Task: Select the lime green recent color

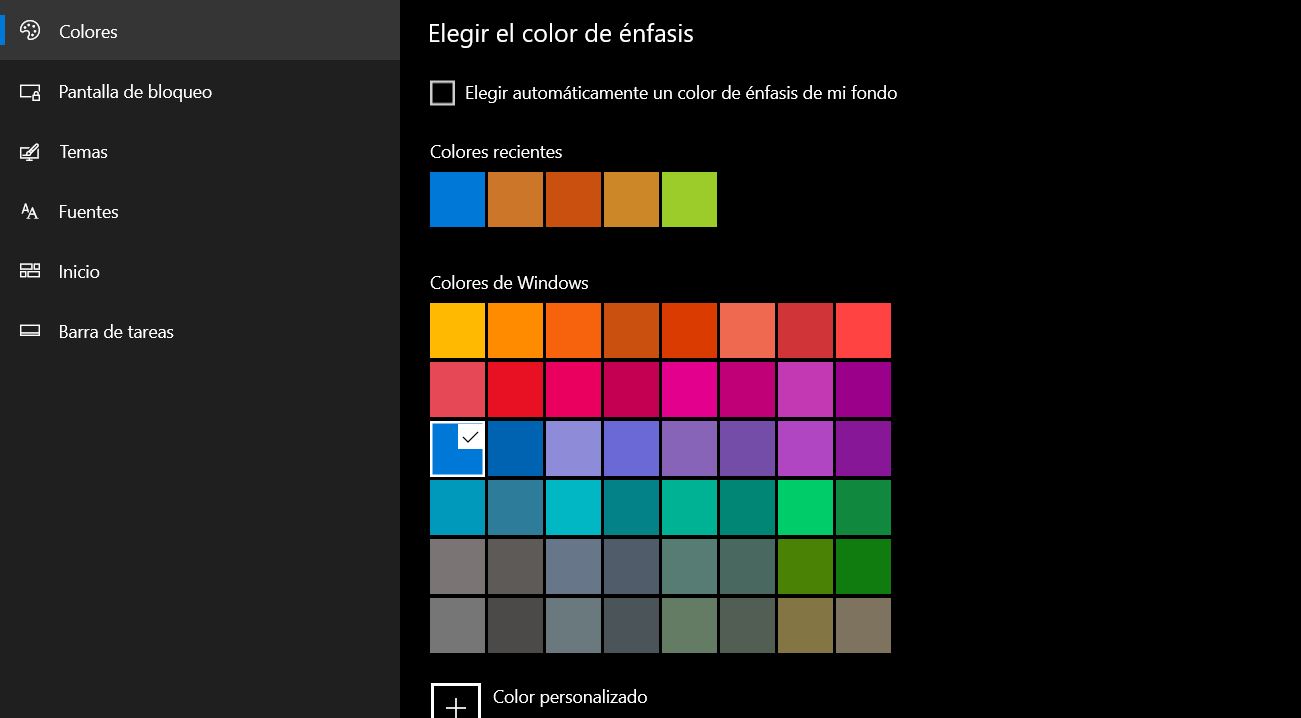Action: (x=689, y=199)
